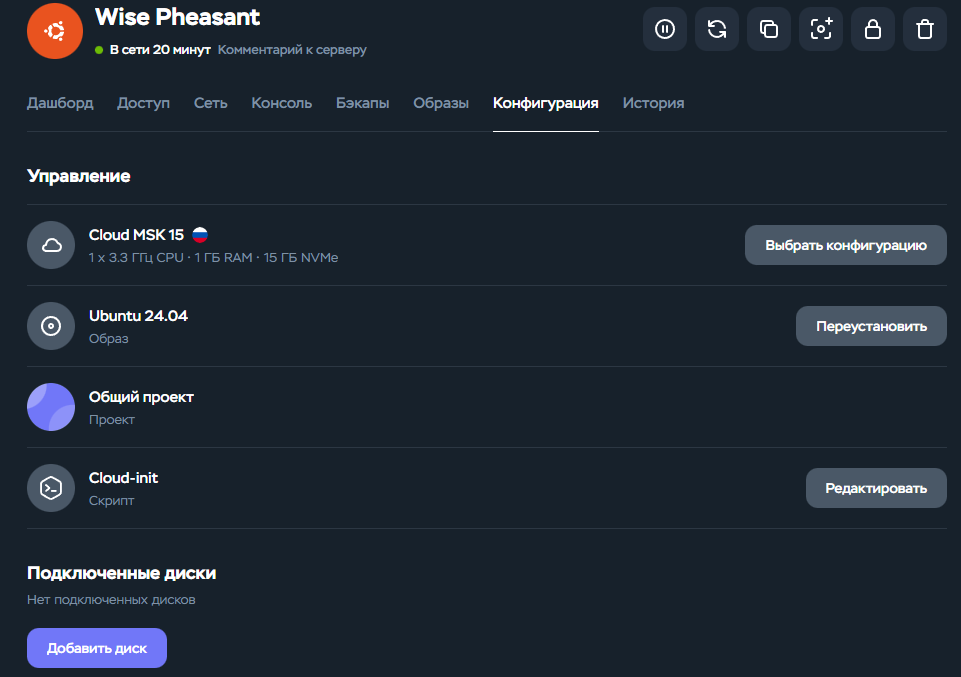Click the create snapshot icon
Screen dimensions: 961x677
click(x=821, y=29)
